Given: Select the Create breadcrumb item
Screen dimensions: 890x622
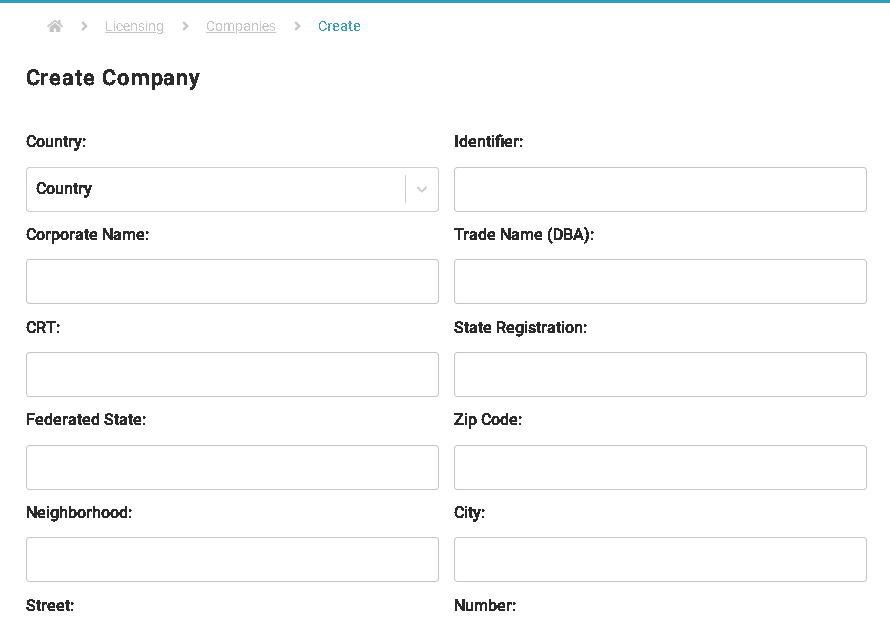Looking at the screenshot, I should 339,26.
